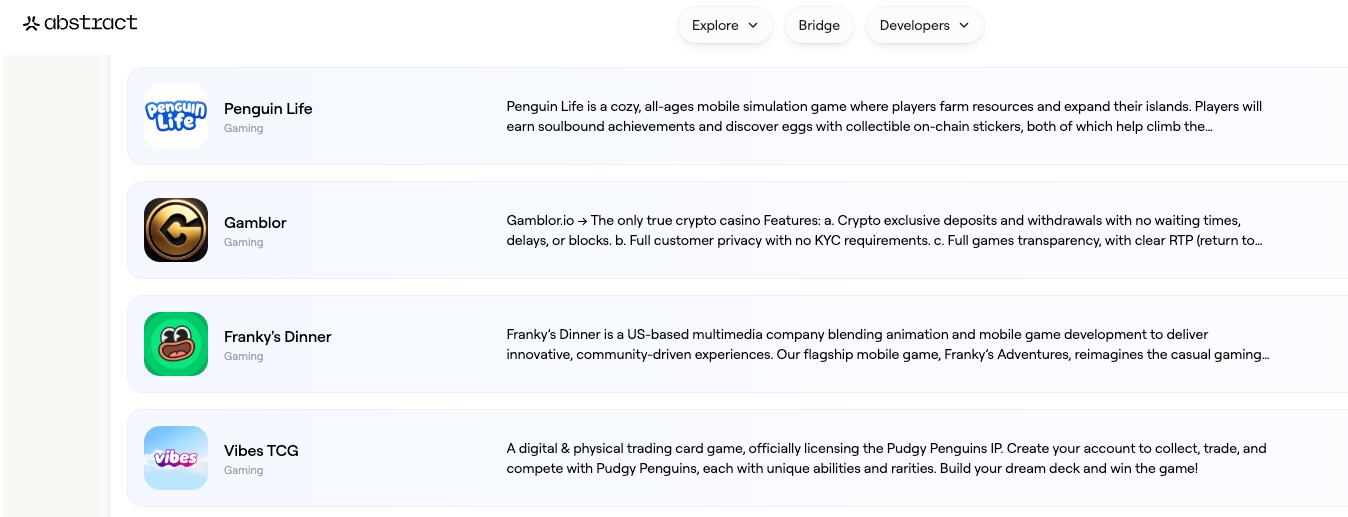Select the Franky's Dinner title

(277, 337)
